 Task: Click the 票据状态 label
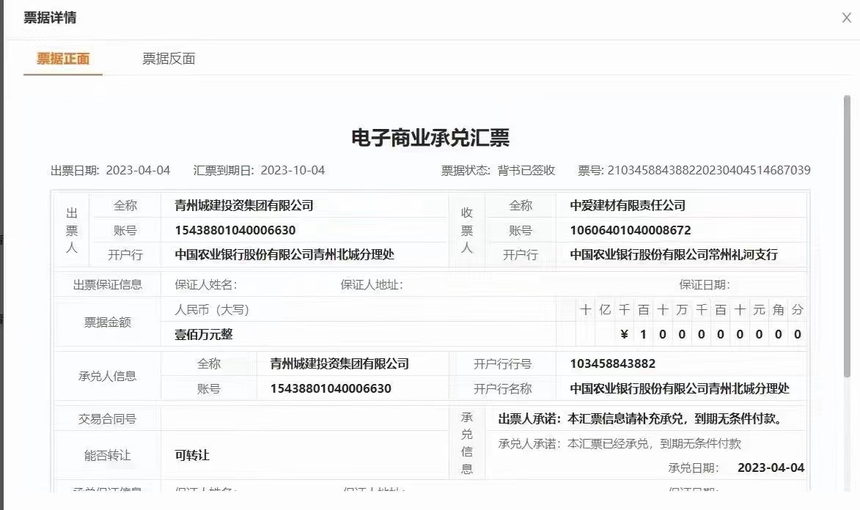(466, 171)
